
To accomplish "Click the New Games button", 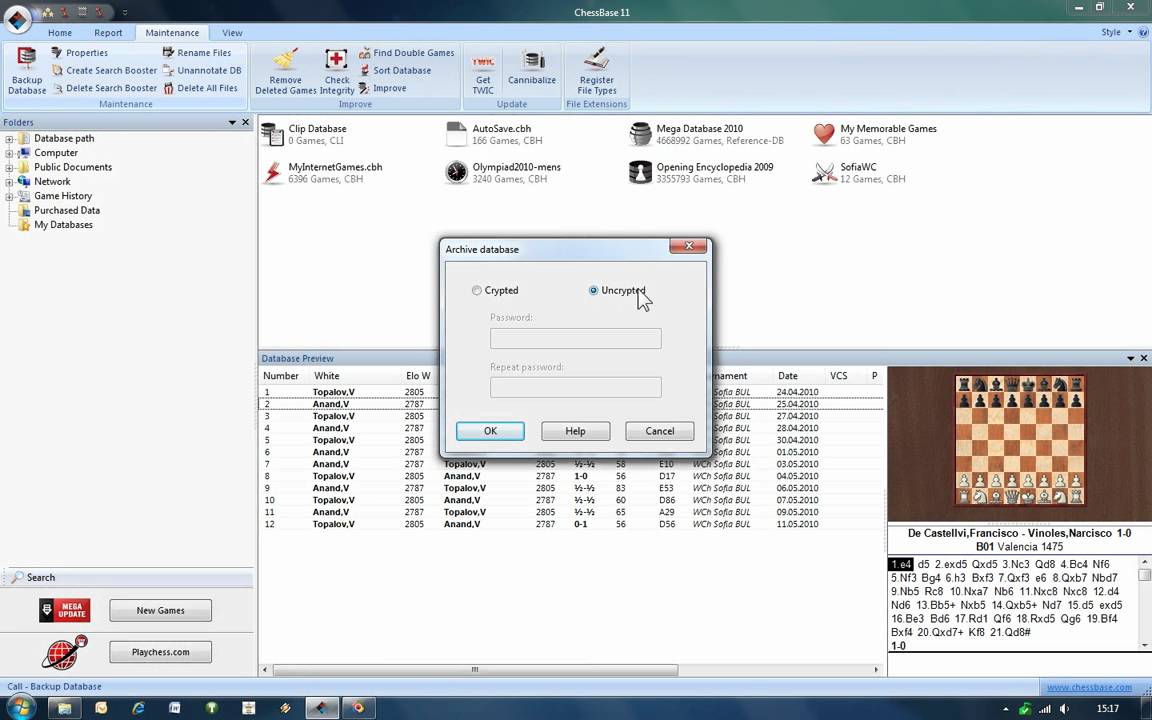I will (160, 610).
